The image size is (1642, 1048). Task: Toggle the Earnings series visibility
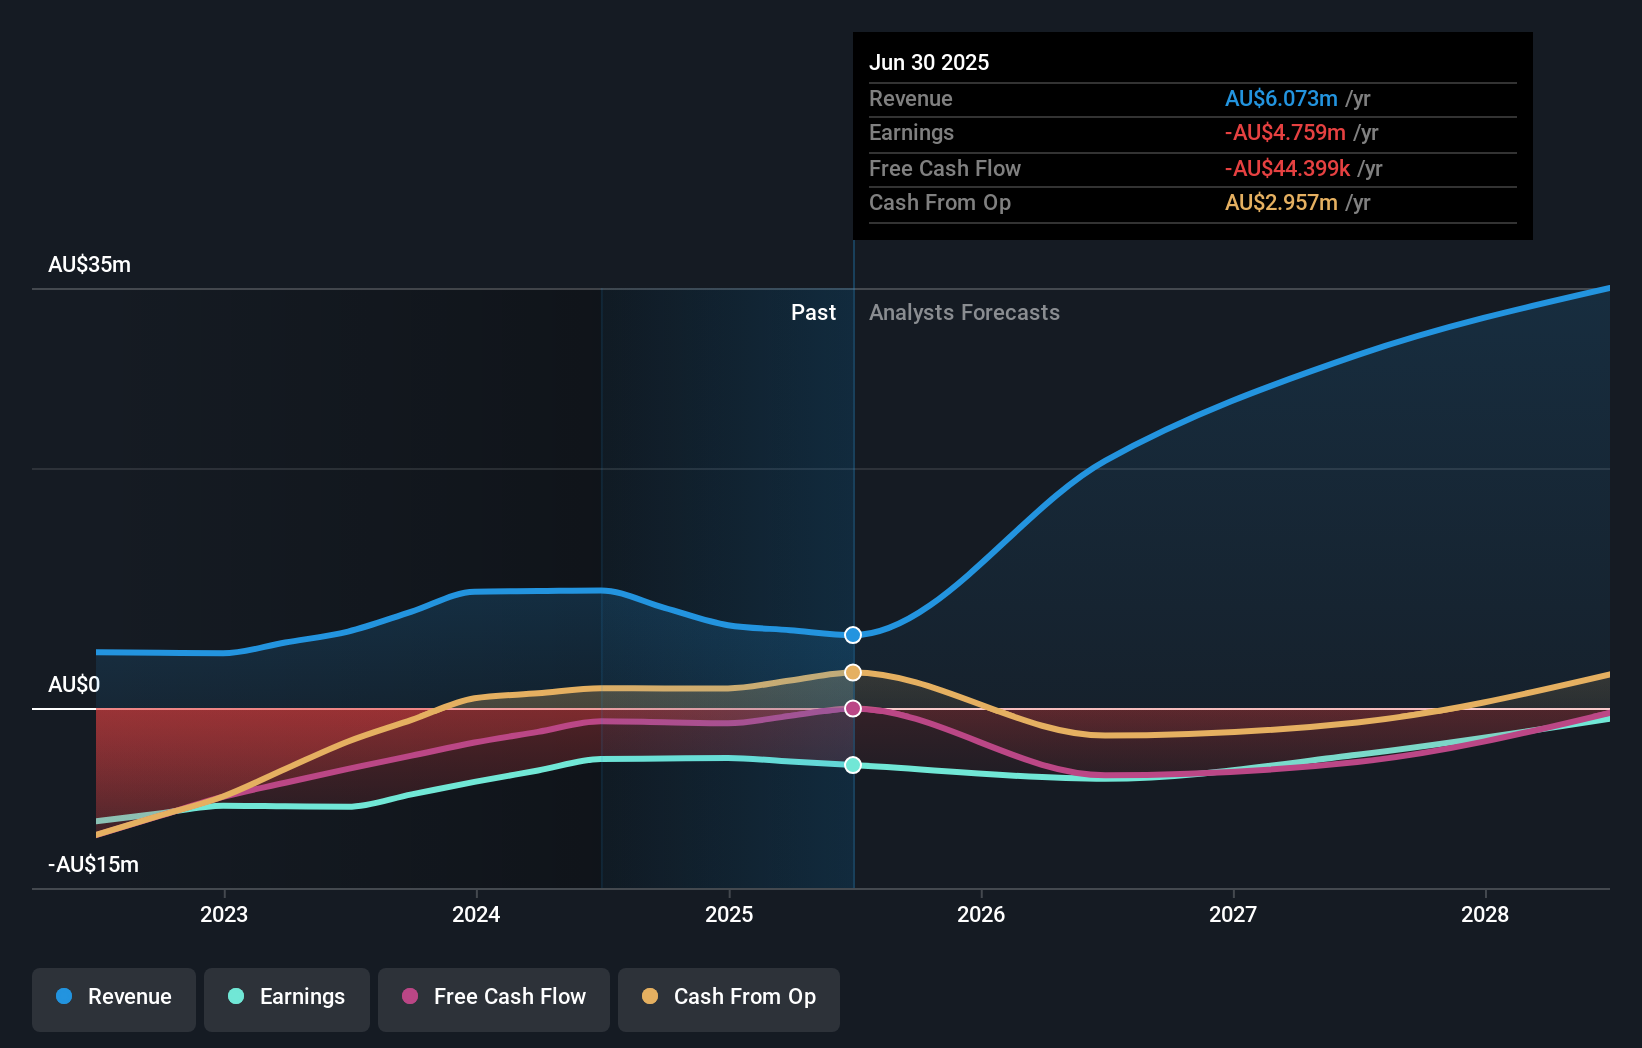click(x=287, y=997)
